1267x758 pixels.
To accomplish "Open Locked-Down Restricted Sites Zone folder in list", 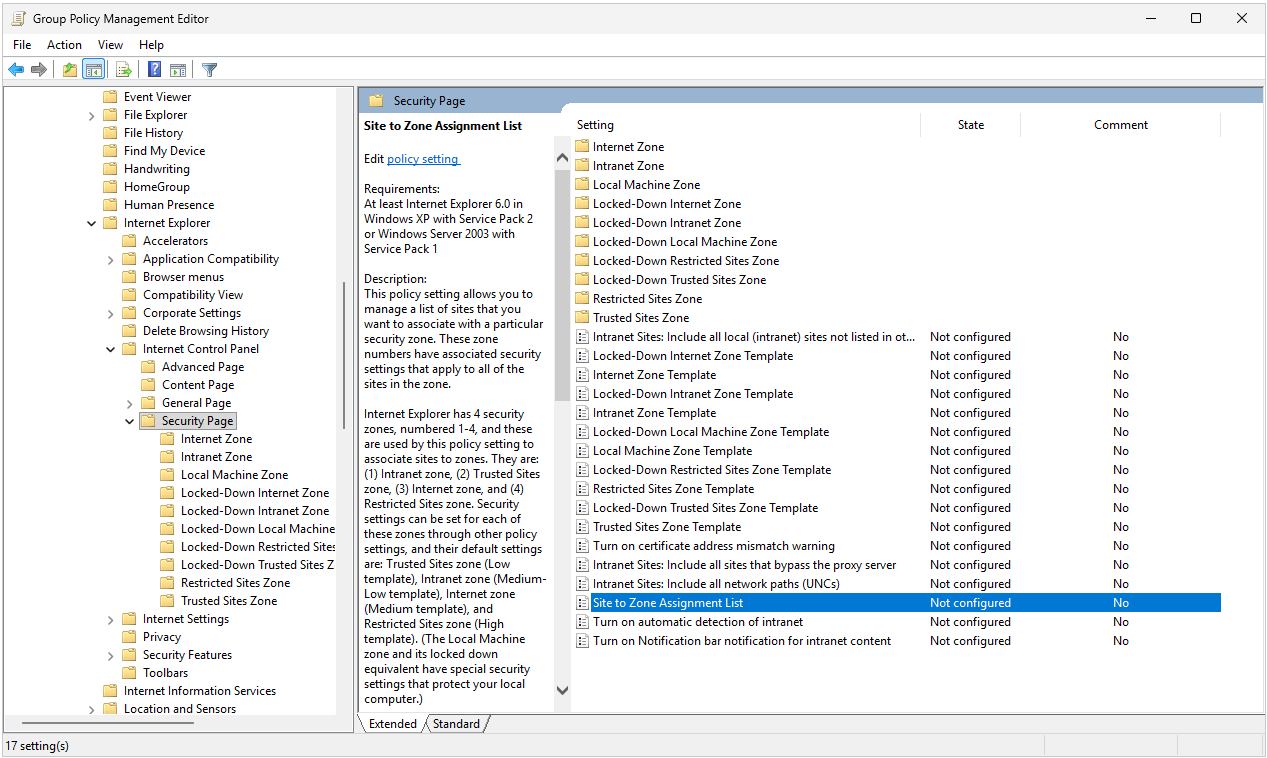I will [686, 261].
